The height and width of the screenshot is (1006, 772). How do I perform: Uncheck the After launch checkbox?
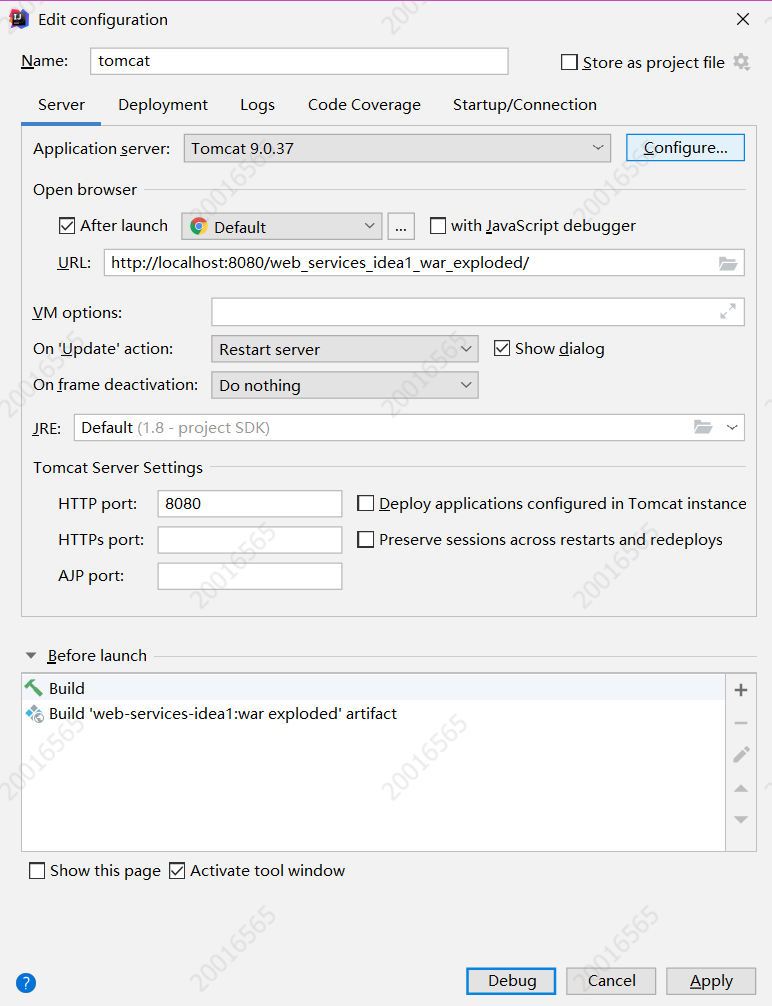click(x=67, y=226)
